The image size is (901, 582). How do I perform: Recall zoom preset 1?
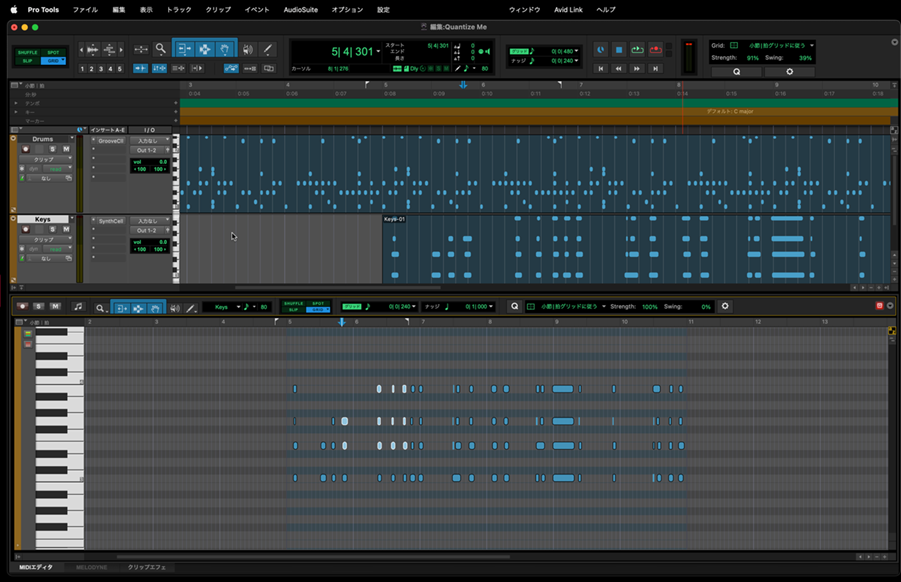click(82, 69)
